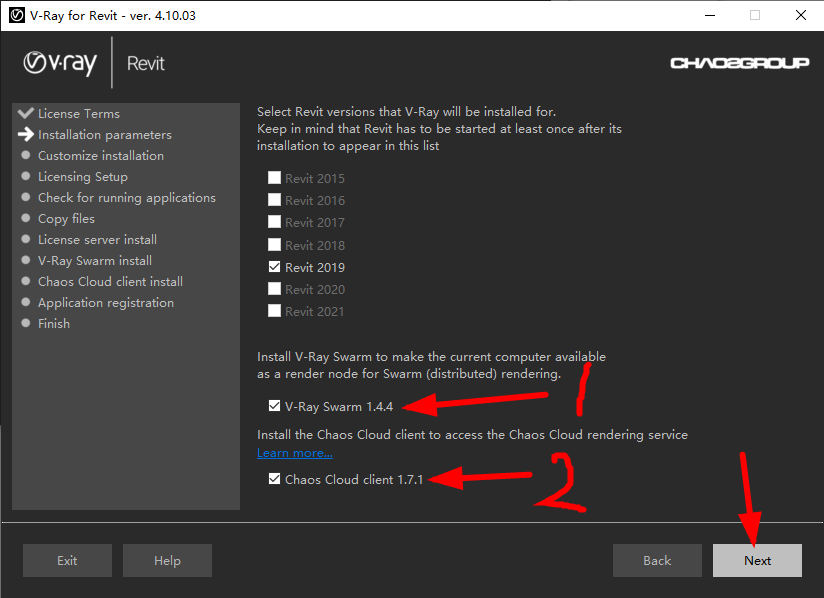Go Back to the previous step
The width and height of the screenshot is (824, 598).
[657, 561]
